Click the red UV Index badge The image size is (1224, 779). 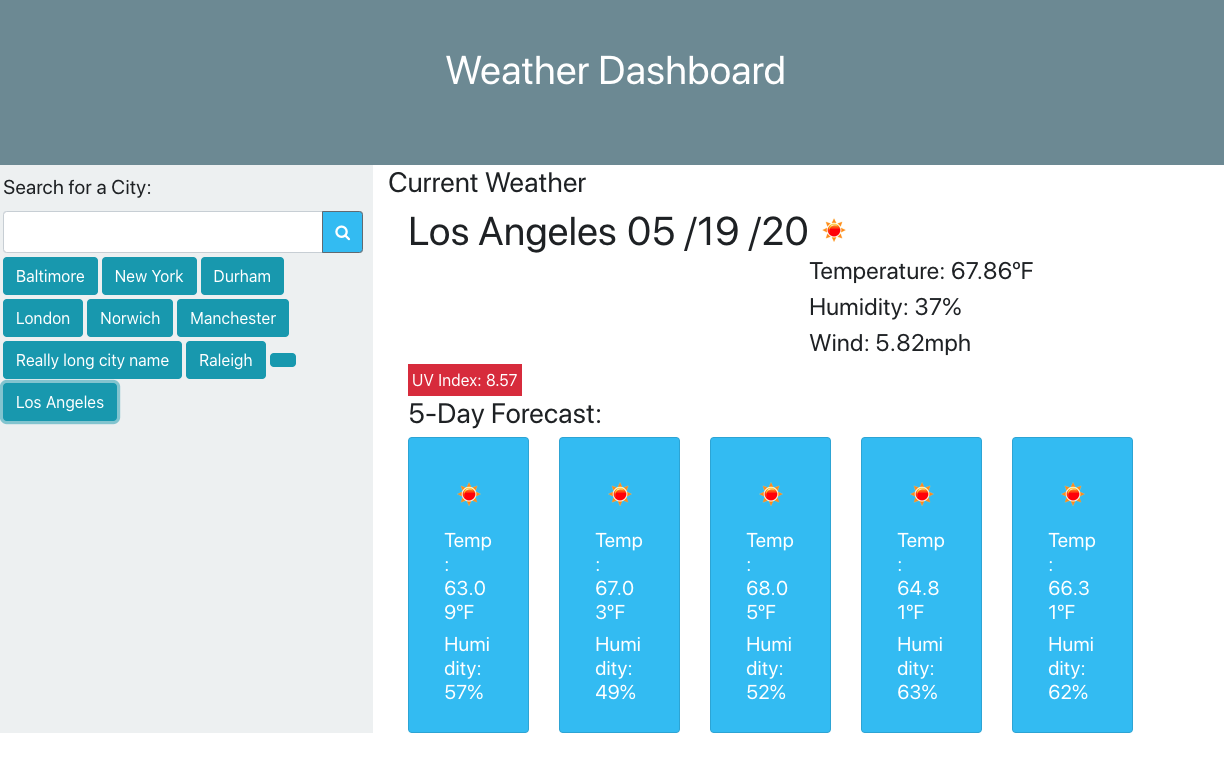point(465,380)
